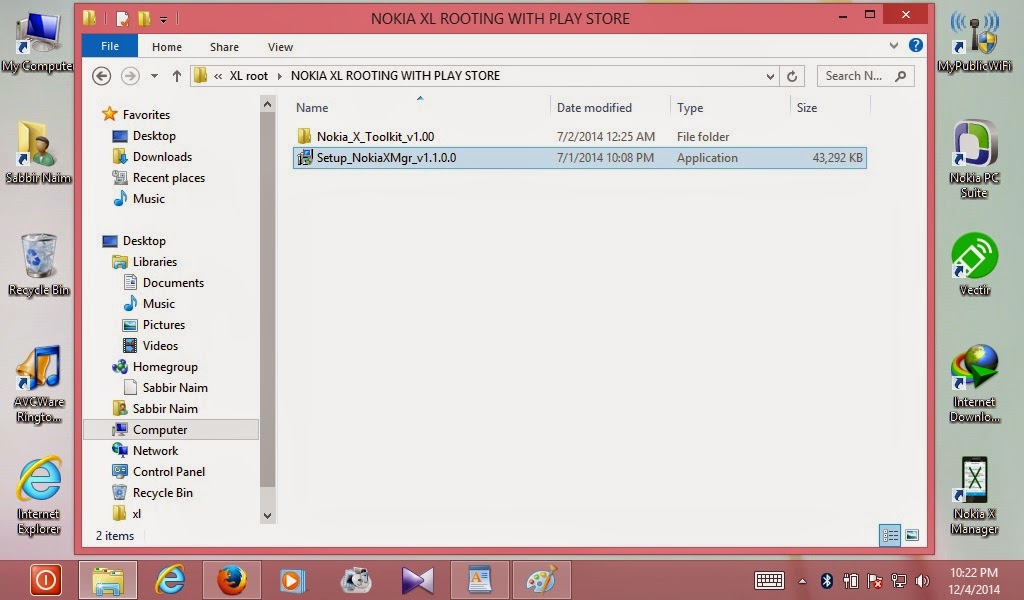Open the Sabbir Naim desktop folder
This screenshot has height=600, width=1024.
pyautogui.click(x=37, y=152)
